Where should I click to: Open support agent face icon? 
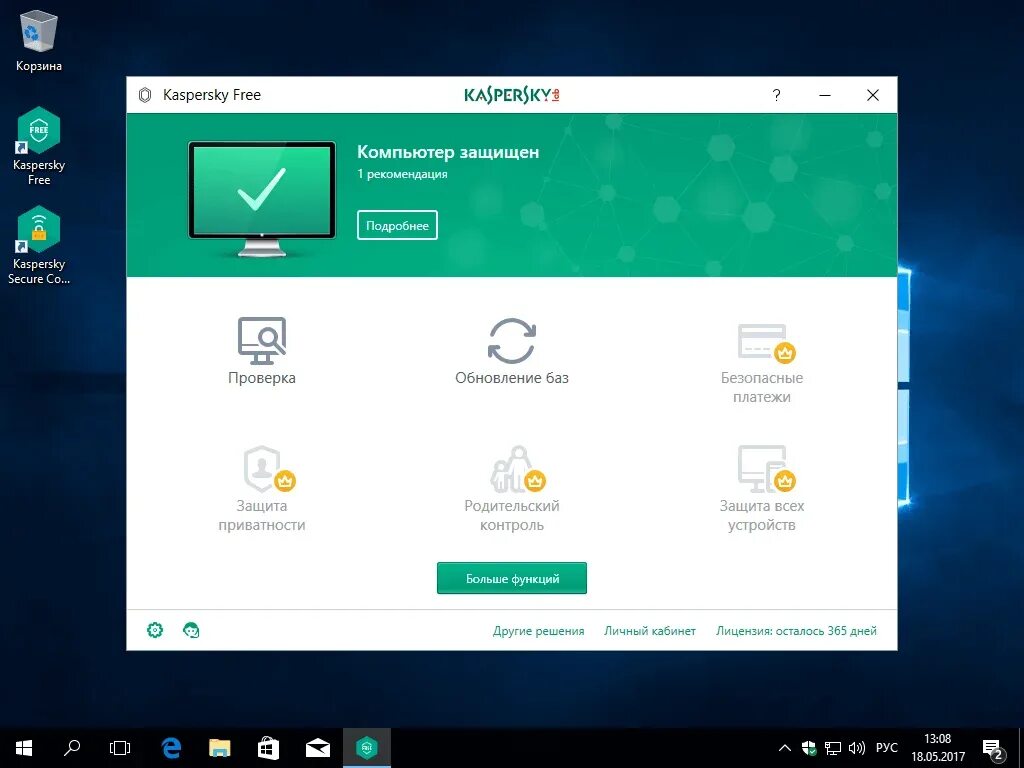pos(191,630)
